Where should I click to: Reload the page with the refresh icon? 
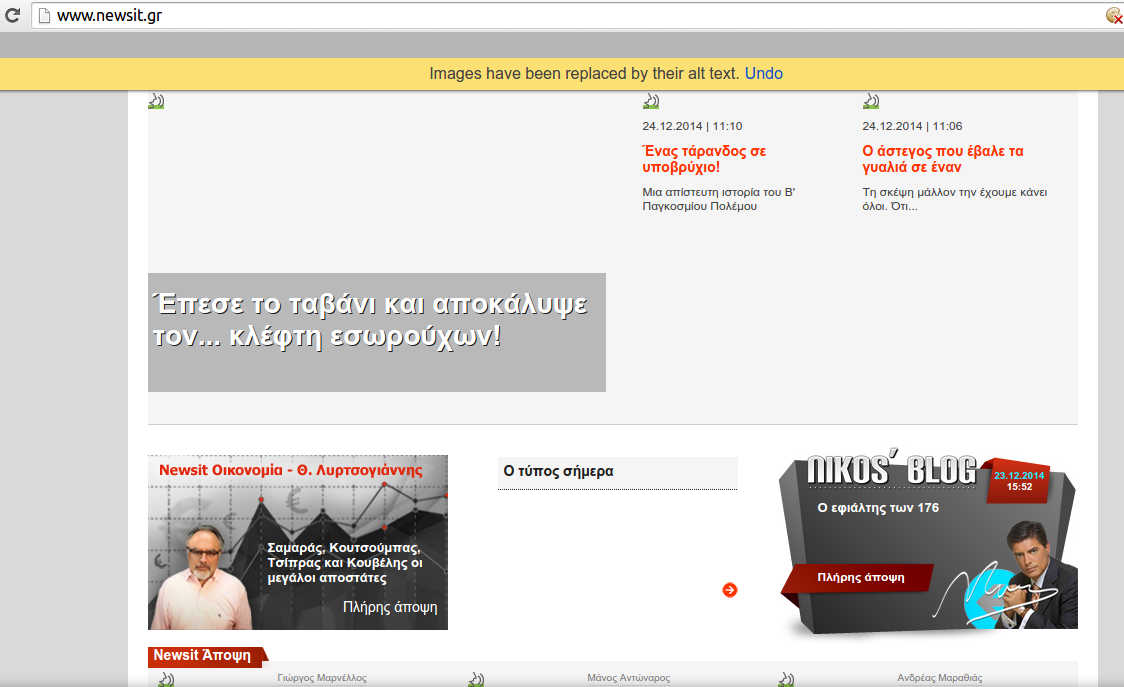(12, 15)
